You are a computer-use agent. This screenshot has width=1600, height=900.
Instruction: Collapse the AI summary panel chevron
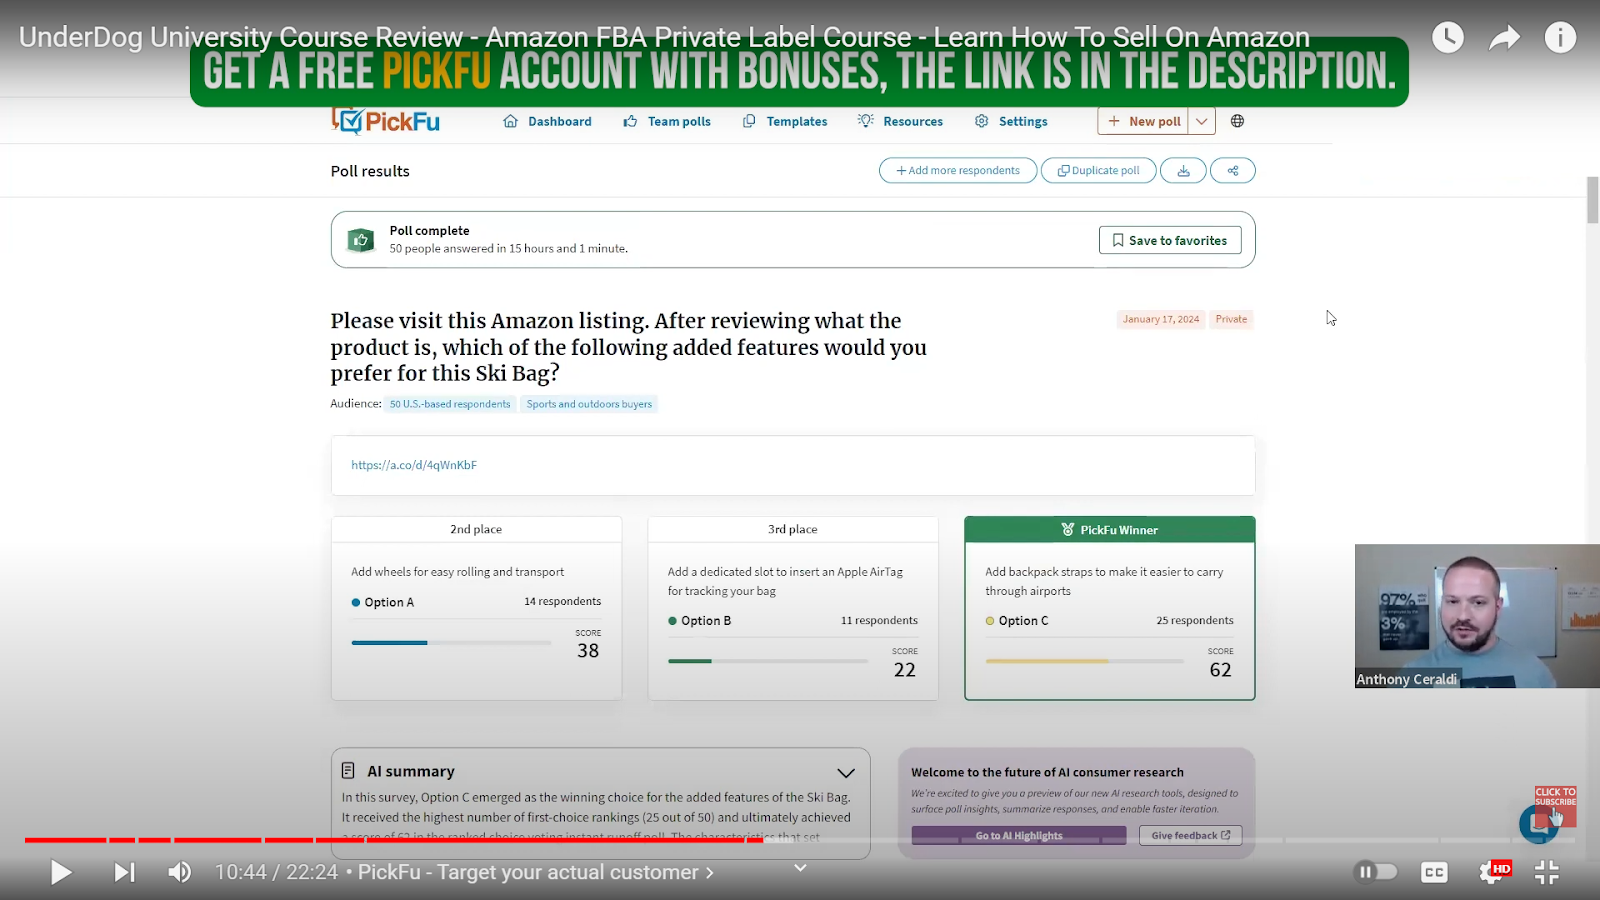(846, 773)
